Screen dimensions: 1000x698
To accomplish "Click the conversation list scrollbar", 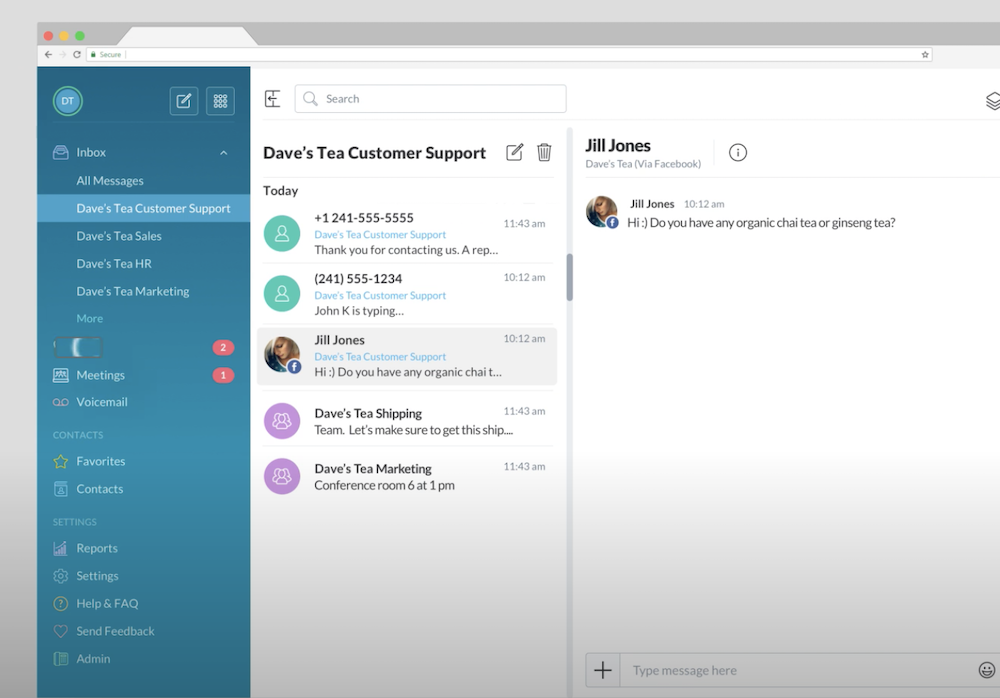I will (570, 277).
